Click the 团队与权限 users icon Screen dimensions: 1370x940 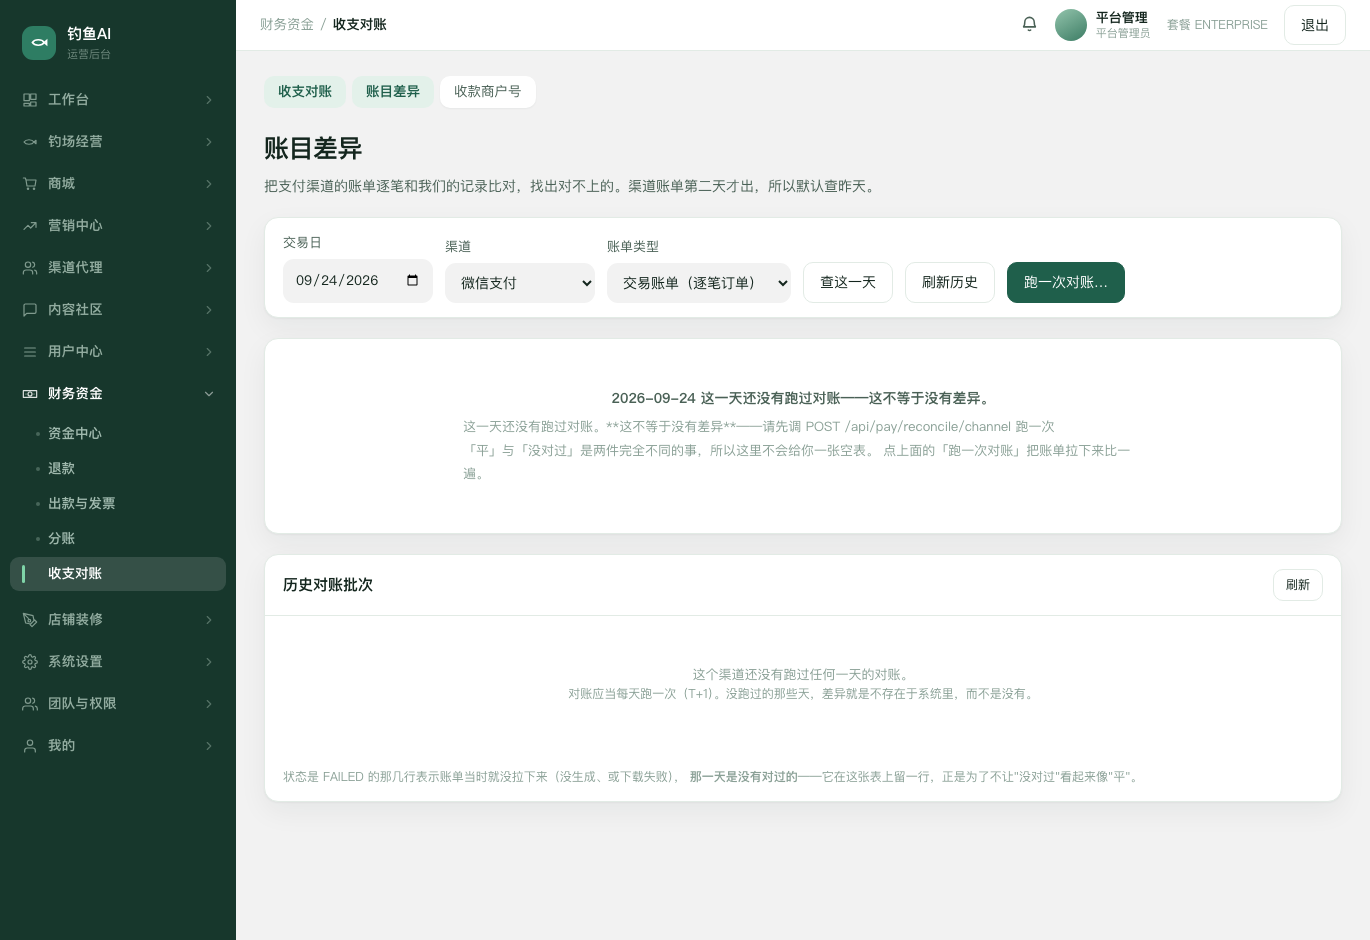pyautogui.click(x=30, y=704)
